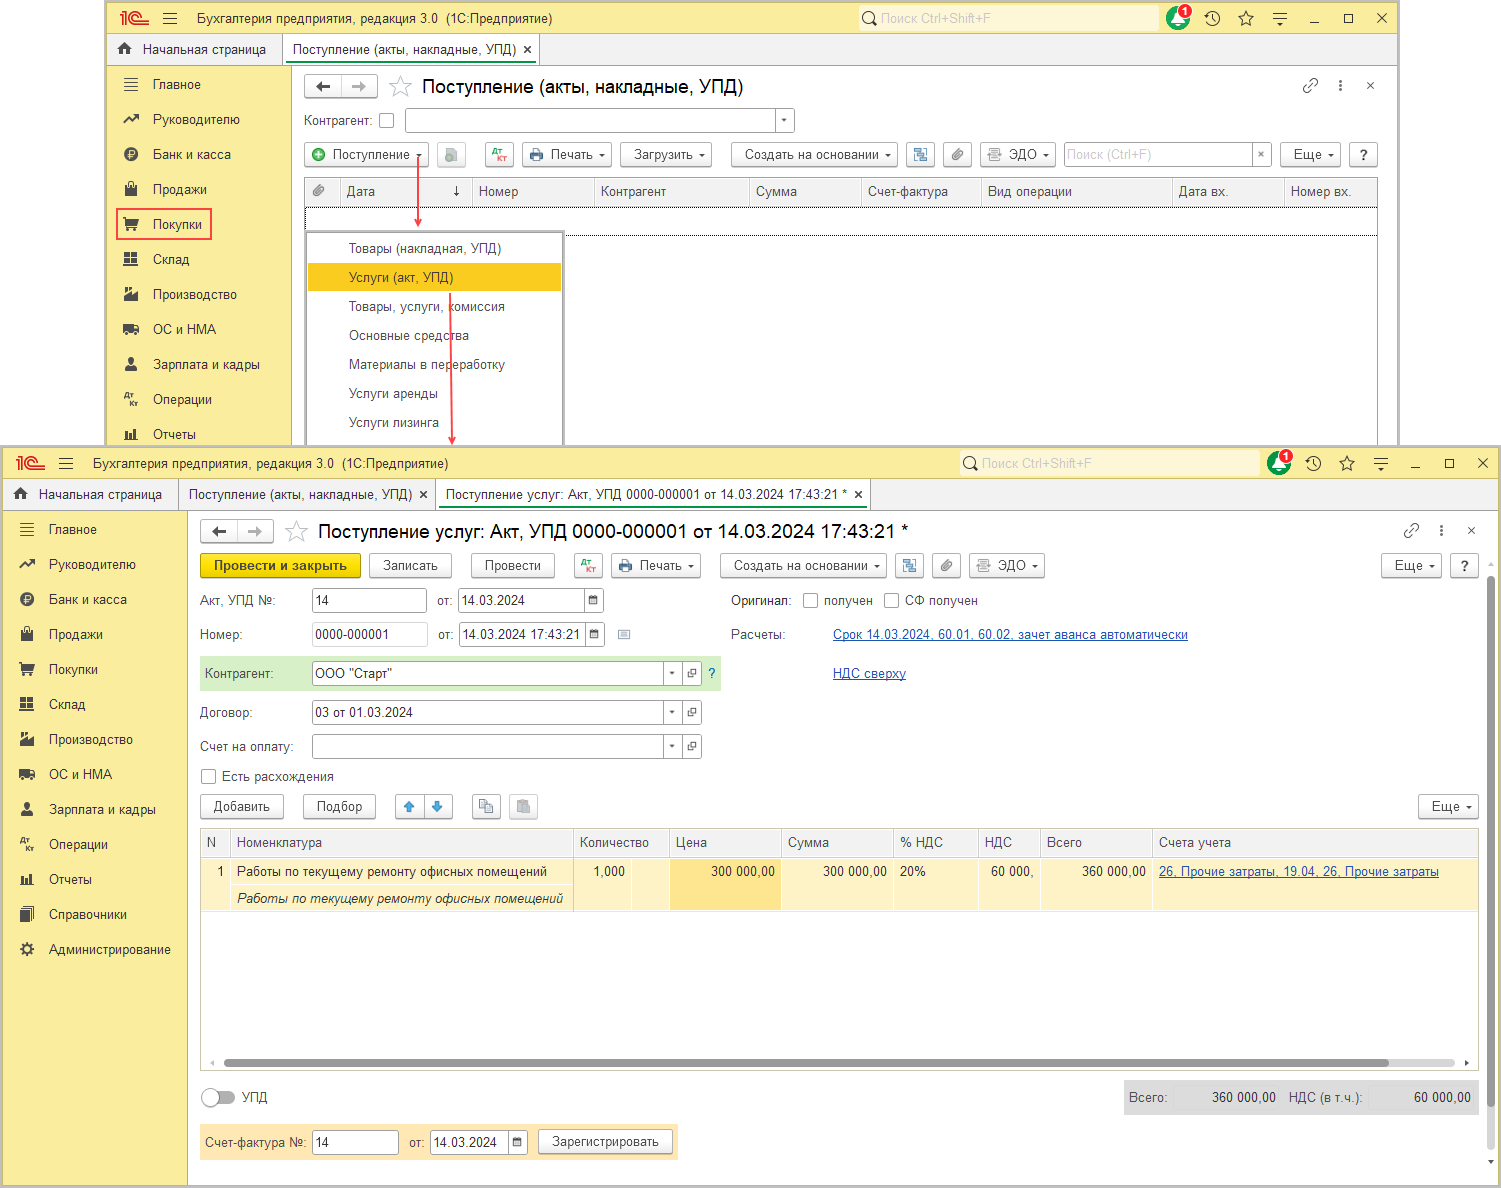Get link to document icon in lower window
The width and height of the screenshot is (1501, 1188).
(1411, 531)
